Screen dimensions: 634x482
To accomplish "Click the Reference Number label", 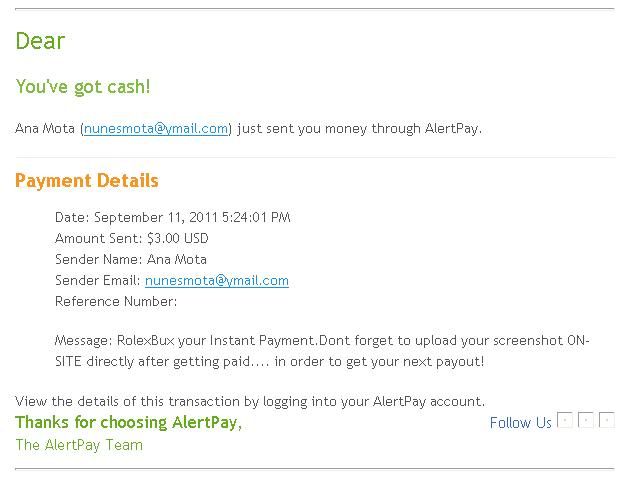I will [x=116, y=301].
